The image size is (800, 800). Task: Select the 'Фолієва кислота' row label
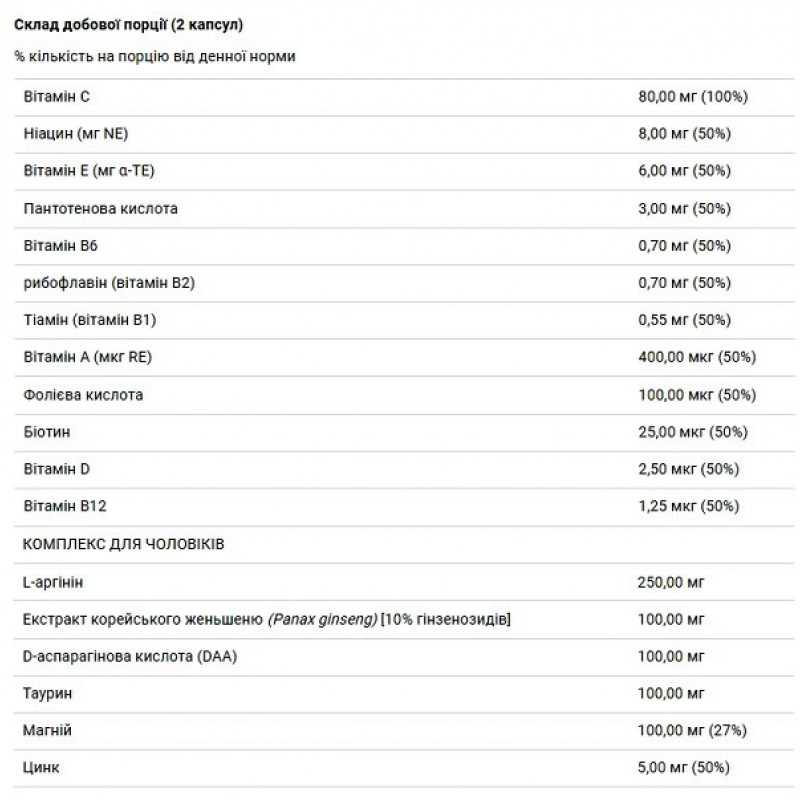coord(83,394)
